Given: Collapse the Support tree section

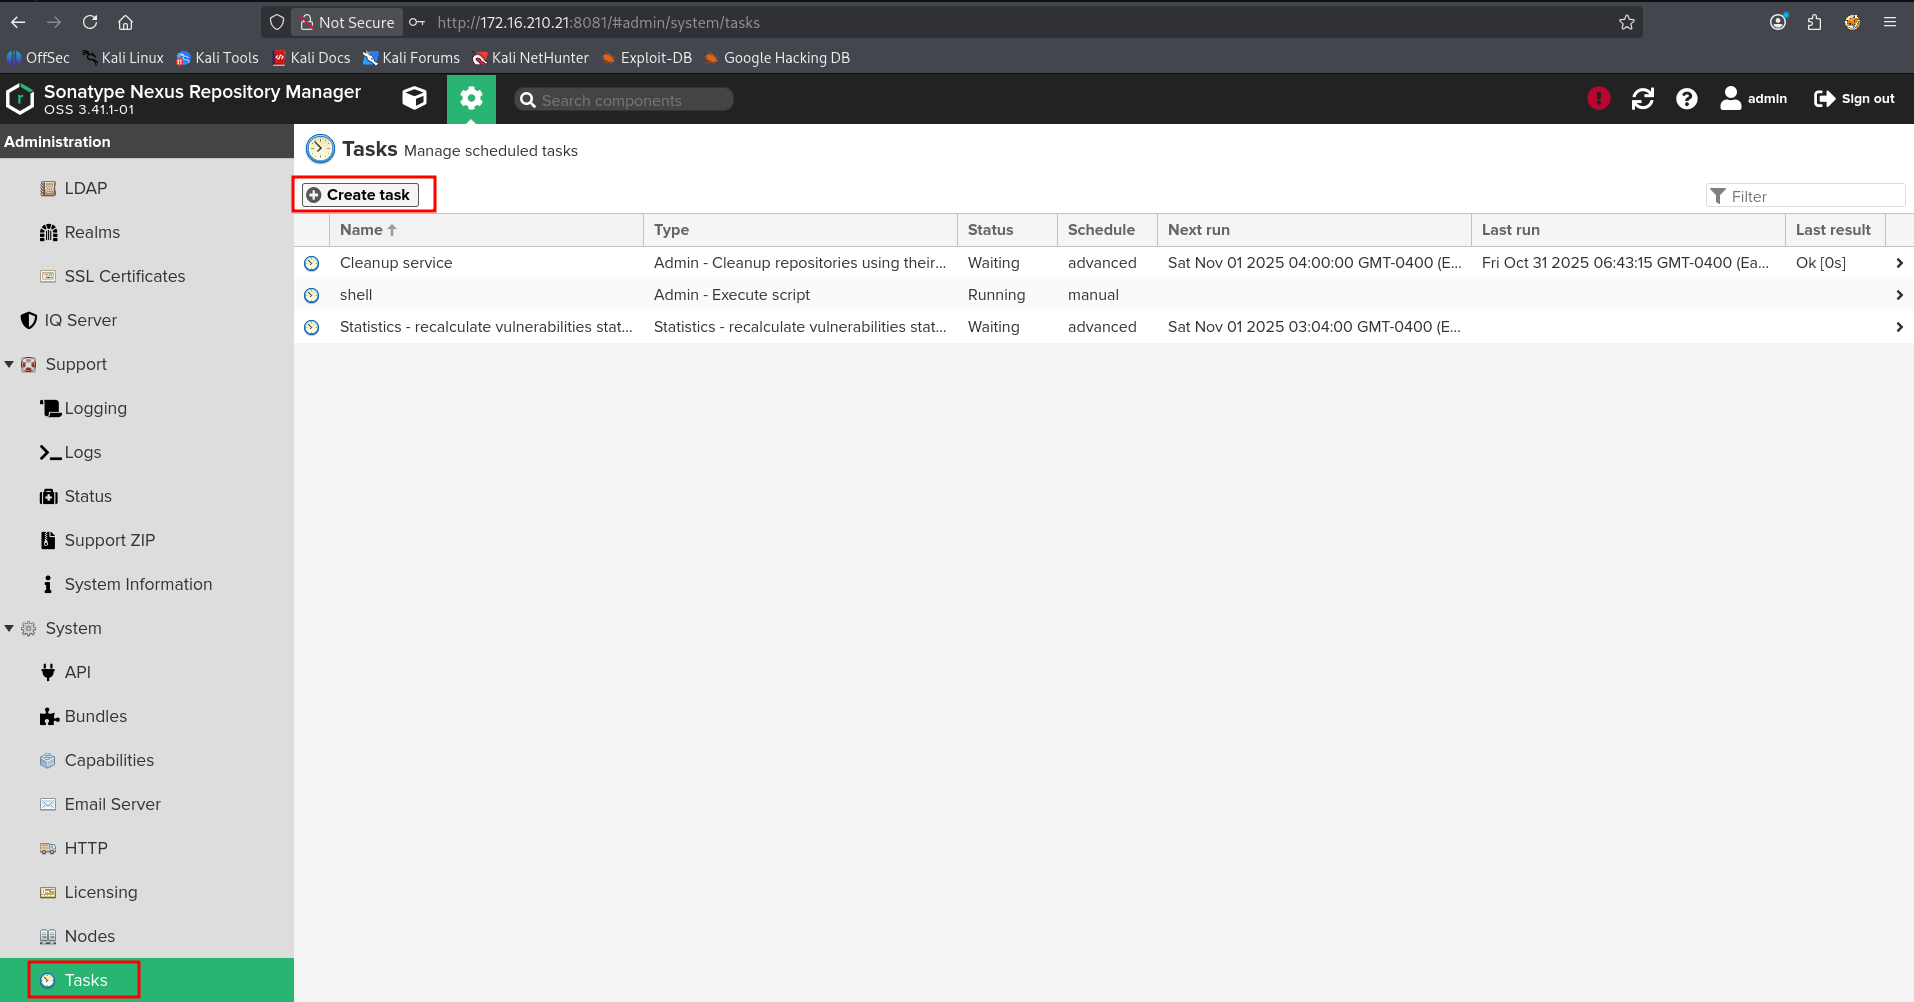Looking at the screenshot, I should point(10,364).
